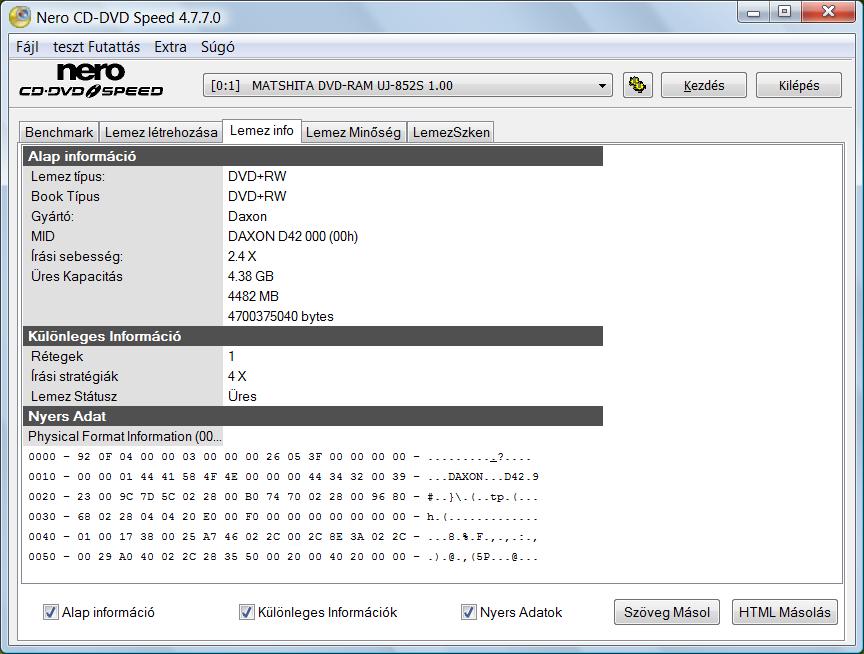Screen dimensions: 864x654
Task: Click the hex data row 0030
Action: tap(283, 517)
